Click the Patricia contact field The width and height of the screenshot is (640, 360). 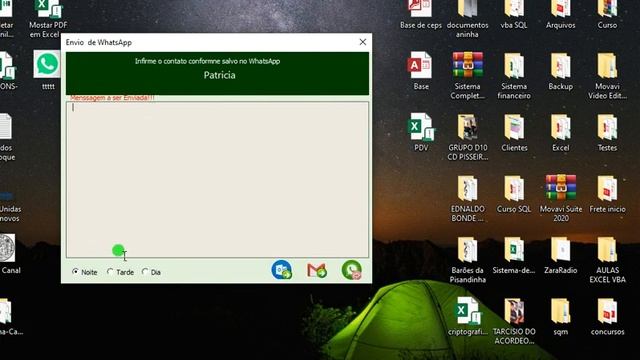[219, 75]
